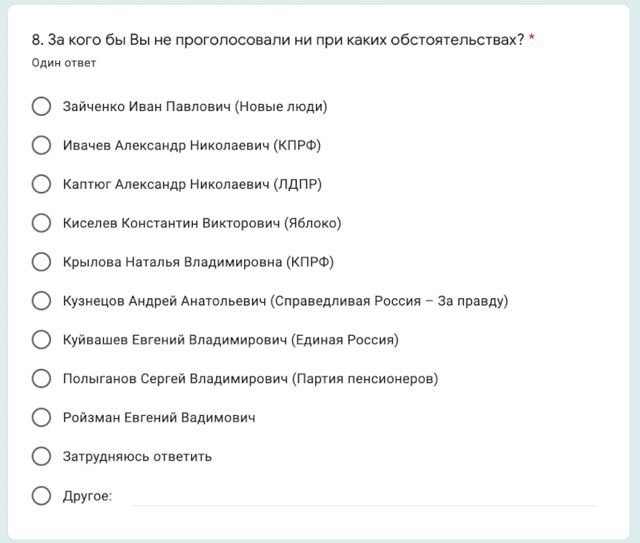Pick Киселев Константин Викторович (Яблоко)
The image size is (640, 543).
[42, 223]
